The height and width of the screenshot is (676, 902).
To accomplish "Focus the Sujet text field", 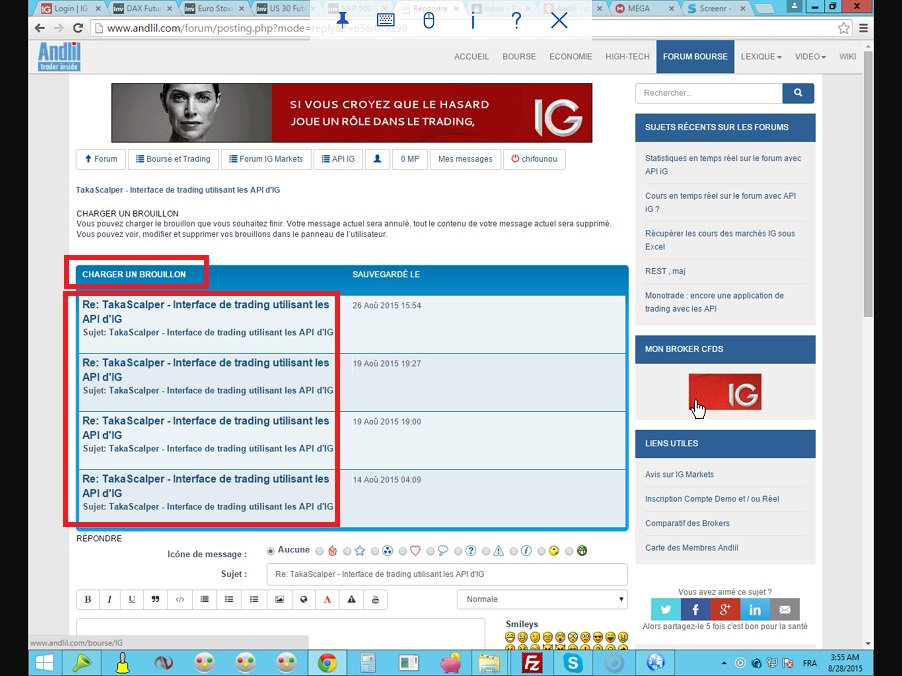I will (x=447, y=574).
